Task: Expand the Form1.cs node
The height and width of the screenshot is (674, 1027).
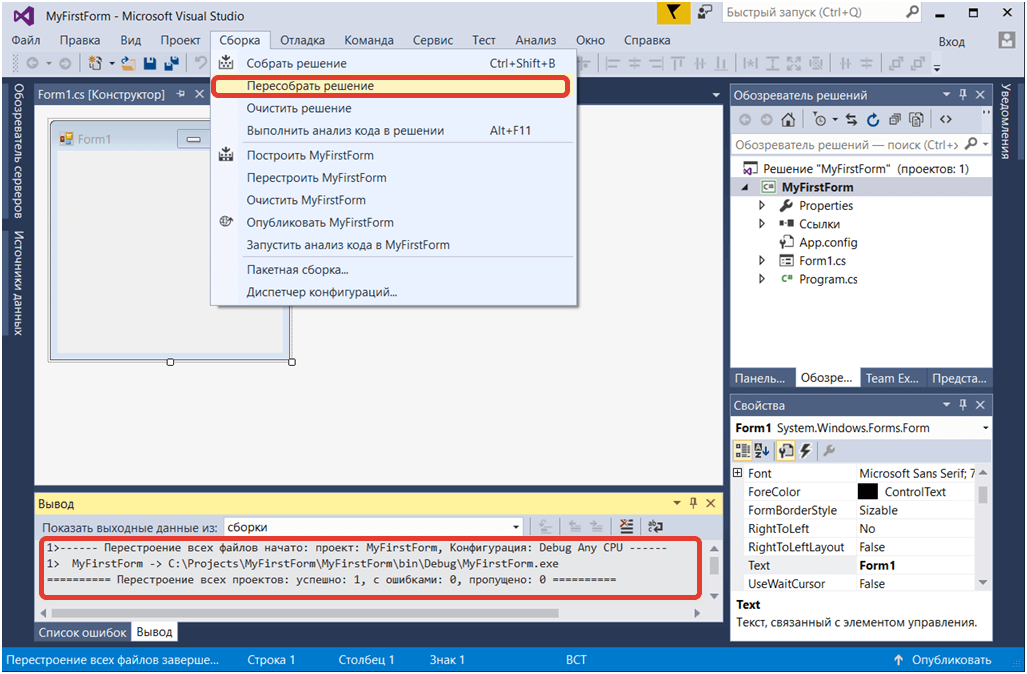Action: [x=761, y=261]
